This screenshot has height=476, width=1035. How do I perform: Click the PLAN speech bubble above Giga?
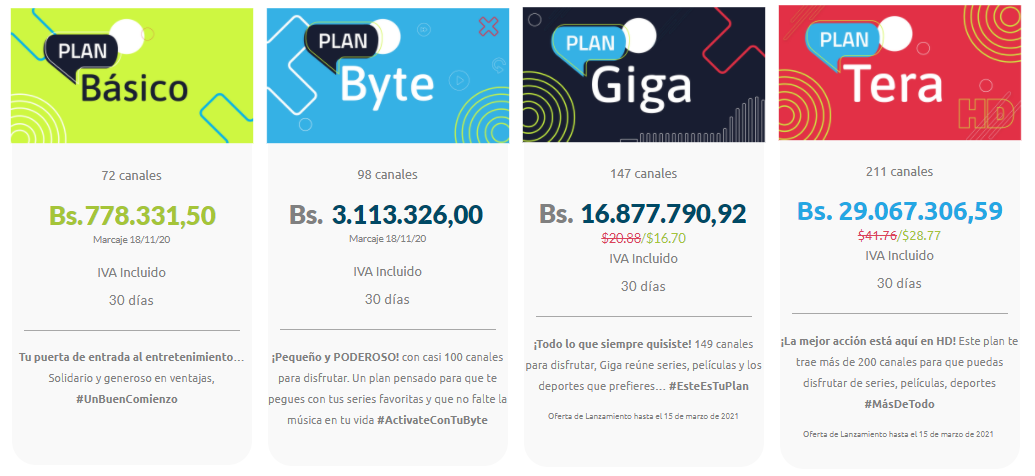590,42
